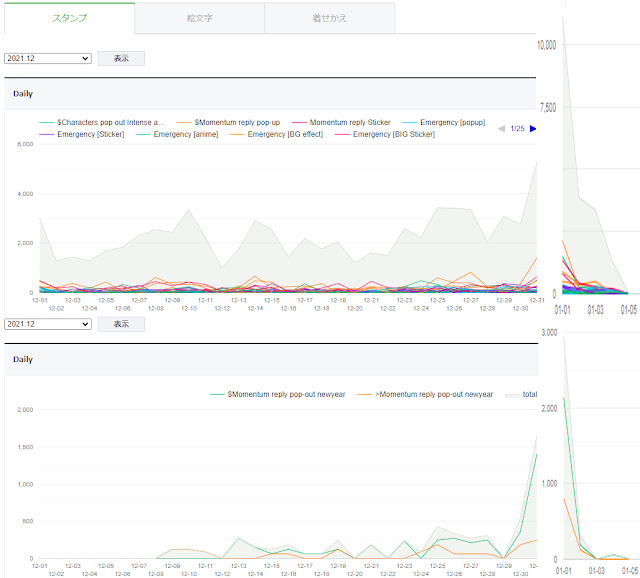Click the lower Daily section heading
640x578 pixels.
23,360
